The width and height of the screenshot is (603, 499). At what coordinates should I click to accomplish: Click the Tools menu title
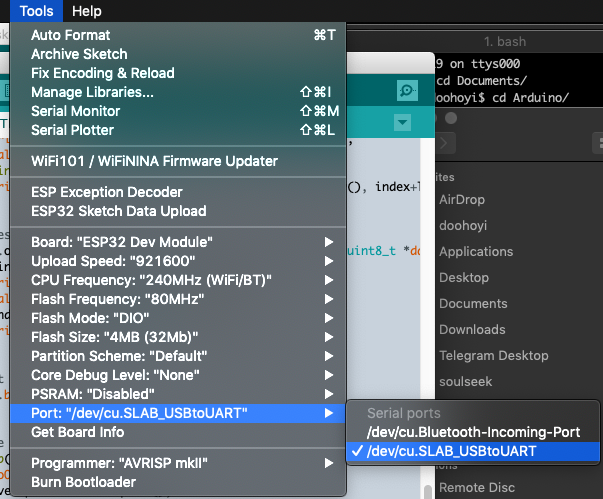35,11
